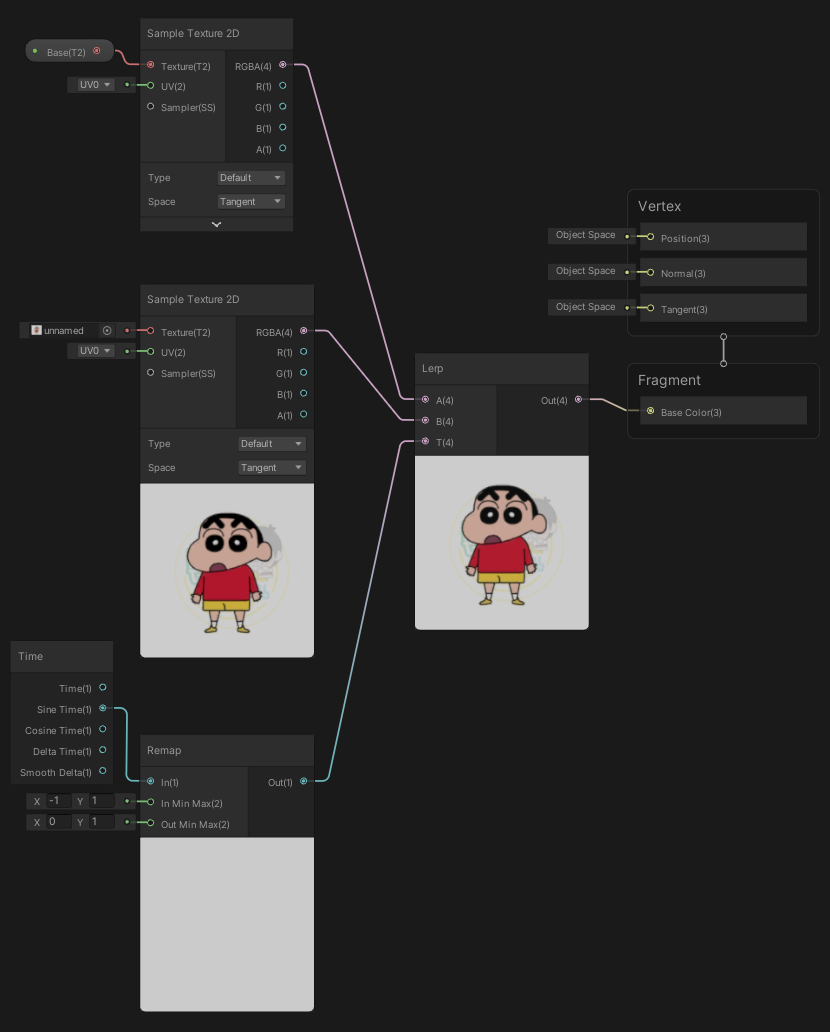Click the unnamed texture asset icon
830x1032 pixels.
tap(36, 330)
